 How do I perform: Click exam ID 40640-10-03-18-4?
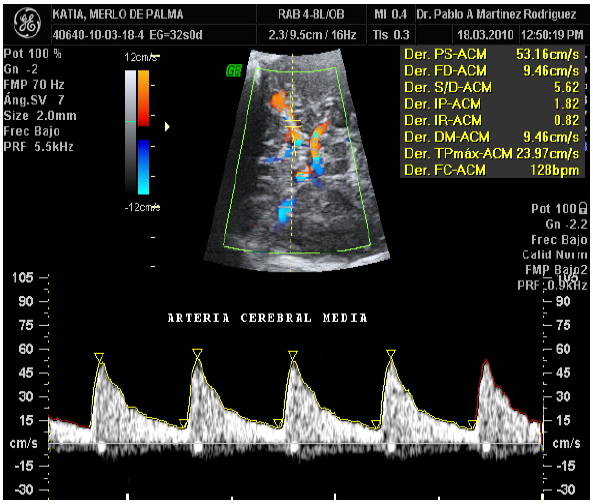(98, 35)
